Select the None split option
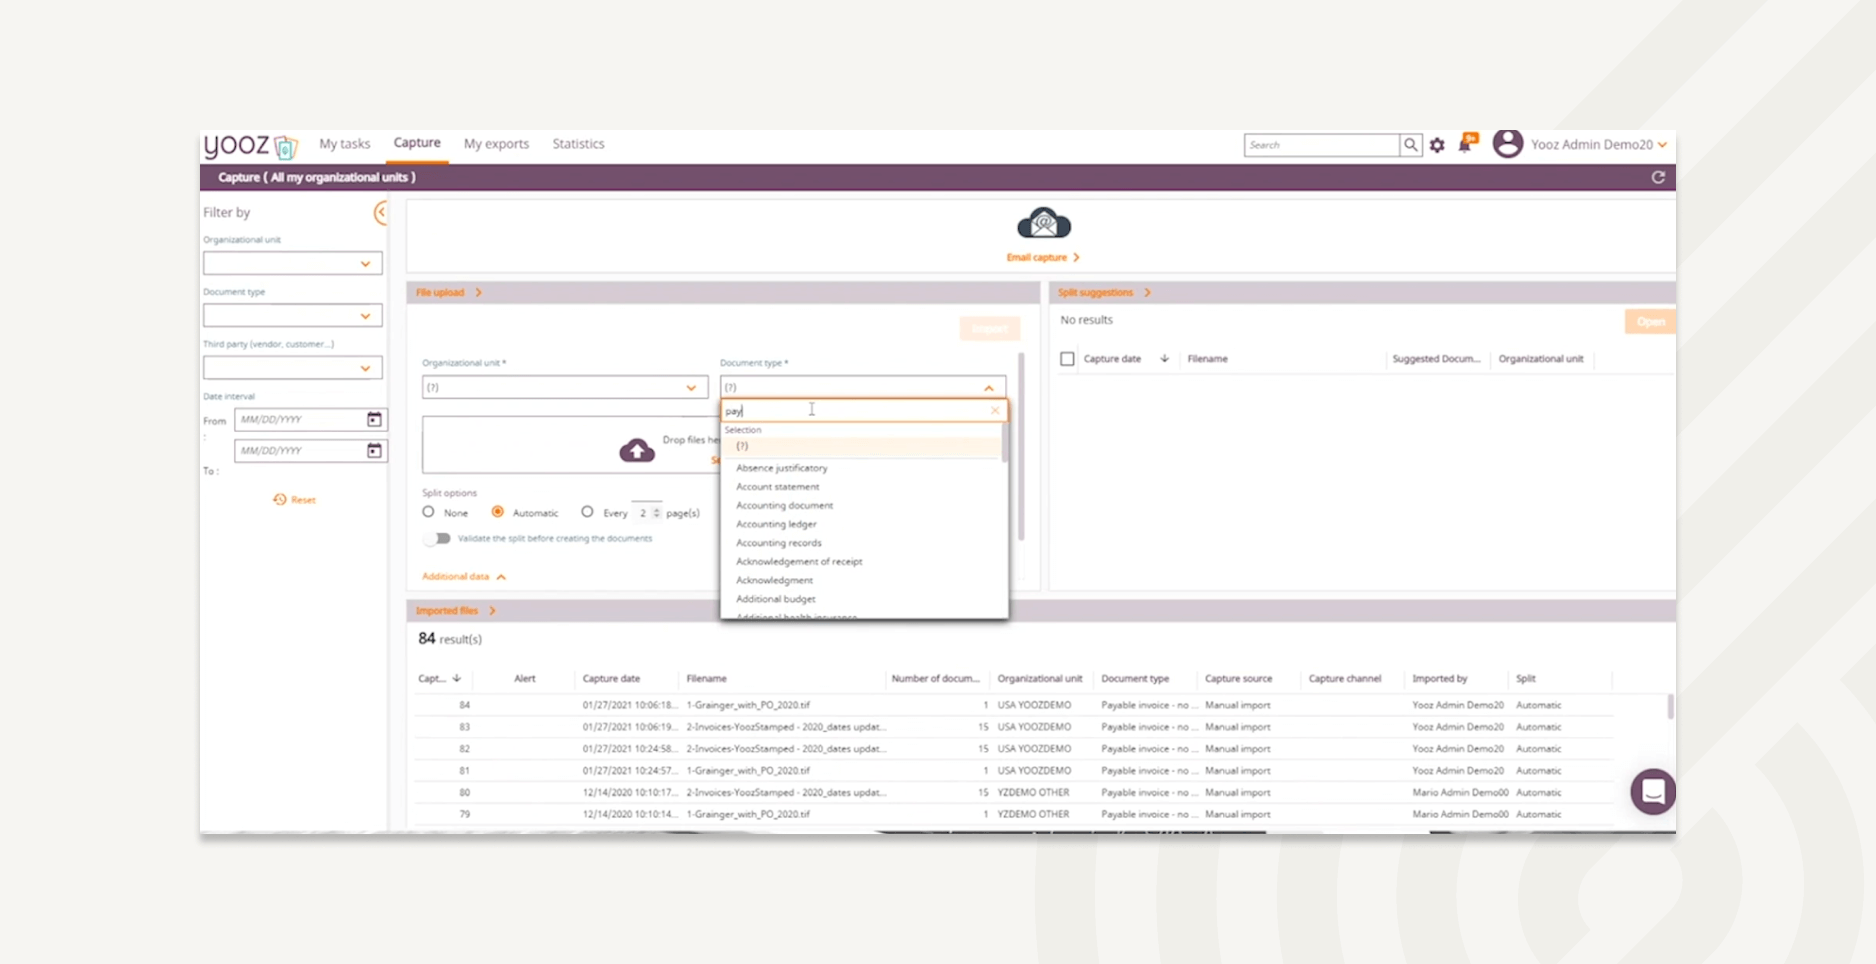The width and height of the screenshot is (1876, 964). point(428,512)
